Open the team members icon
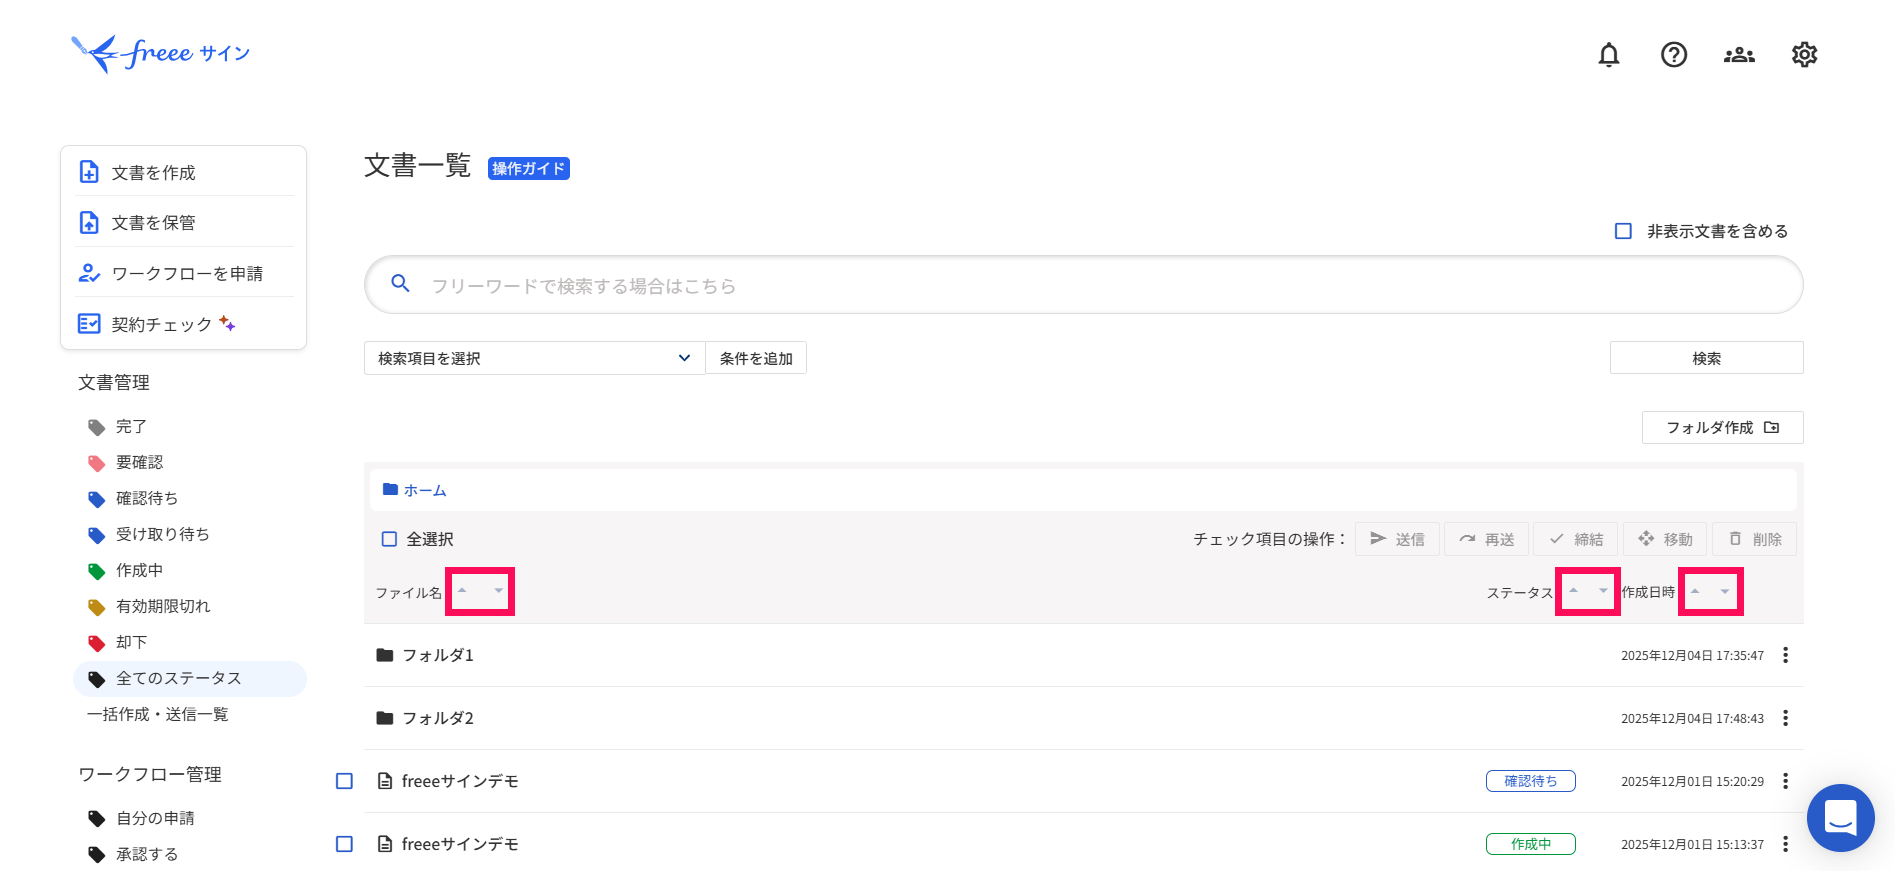Image resolution: width=1895 pixels, height=871 pixels. pyautogui.click(x=1739, y=54)
